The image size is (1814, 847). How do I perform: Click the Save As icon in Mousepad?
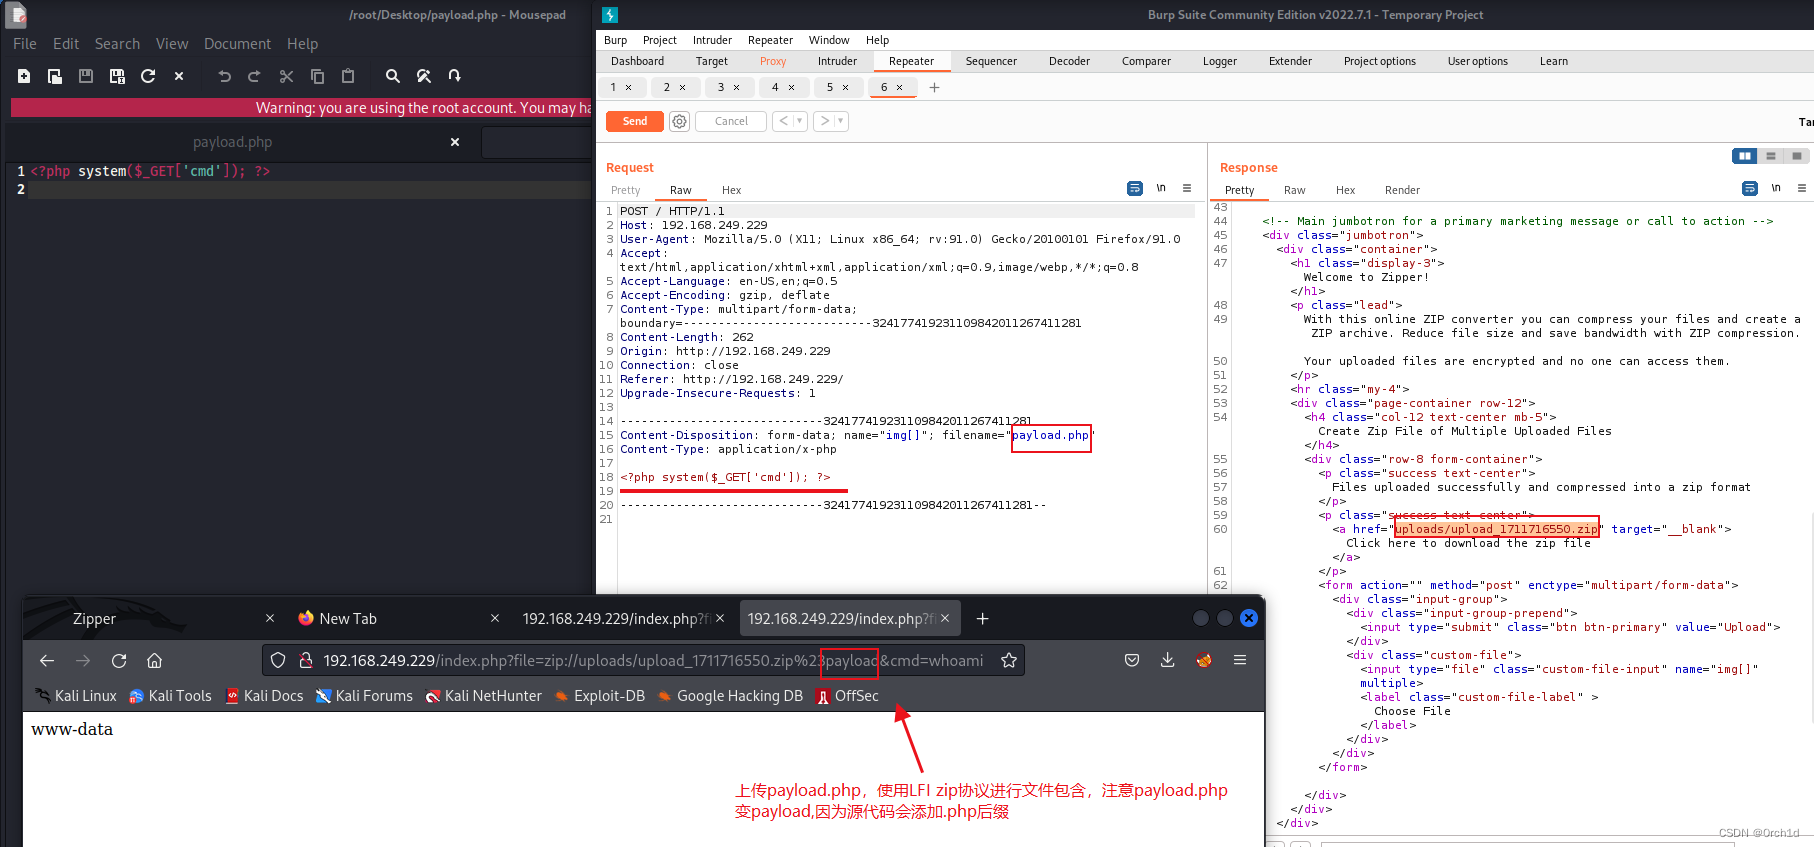coord(117,76)
